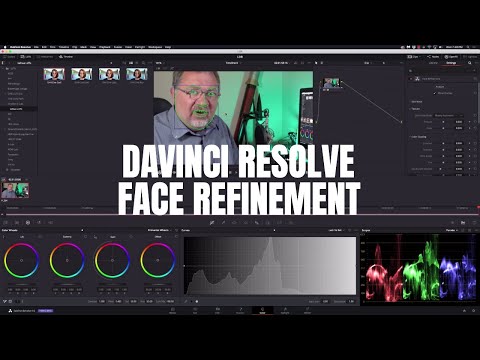
Task: Open the Motion Effects palette
Action: point(51,222)
